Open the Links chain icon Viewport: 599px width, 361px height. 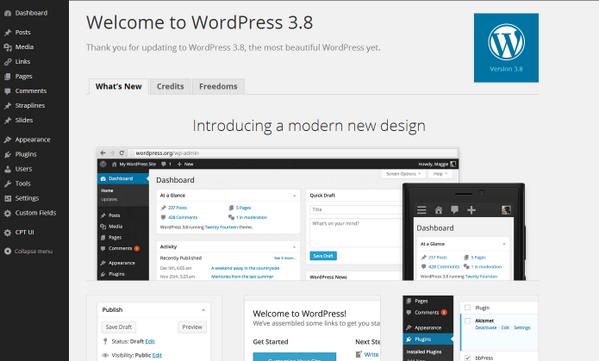tap(7, 62)
